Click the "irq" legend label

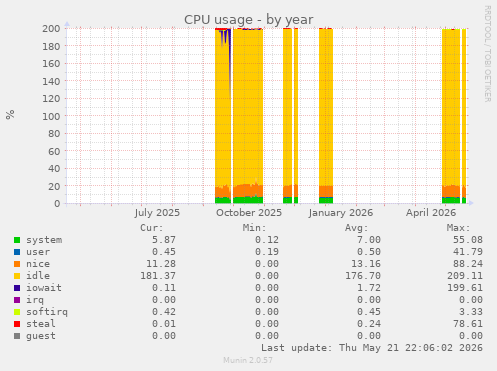(x=35, y=300)
